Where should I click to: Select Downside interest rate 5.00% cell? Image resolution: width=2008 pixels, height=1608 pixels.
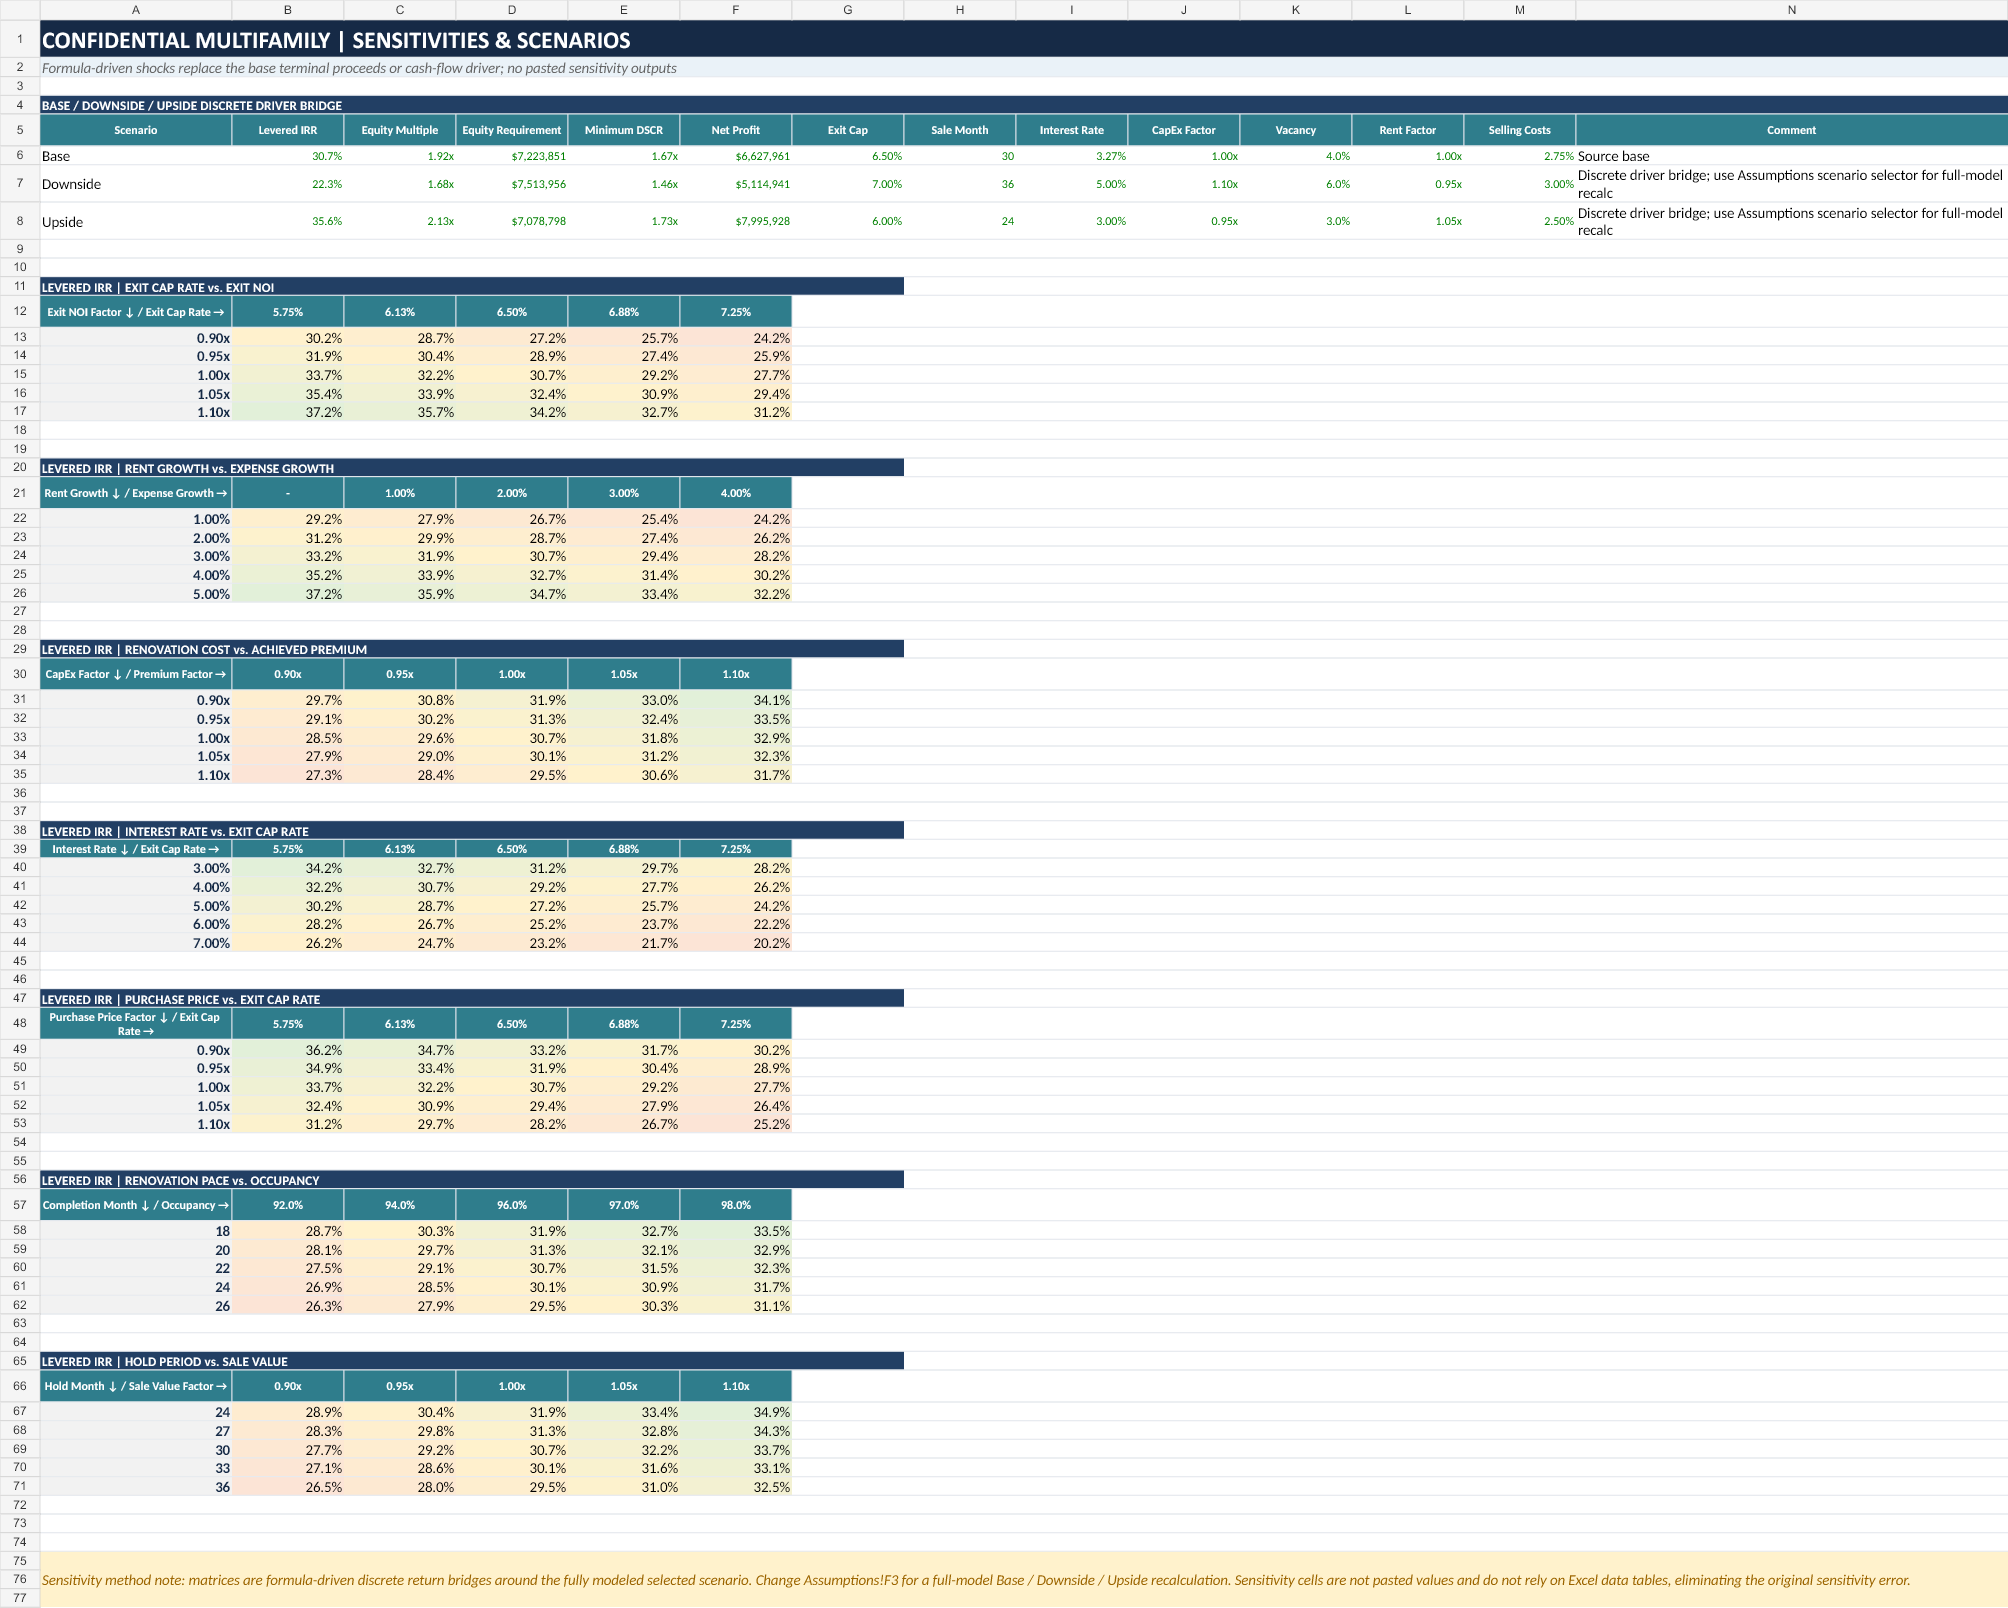(x=1072, y=184)
